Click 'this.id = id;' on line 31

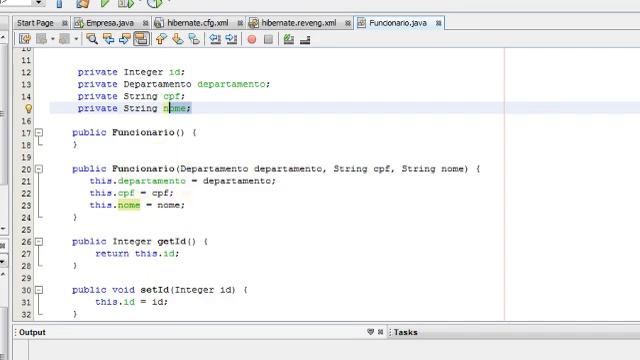coord(131,302)
